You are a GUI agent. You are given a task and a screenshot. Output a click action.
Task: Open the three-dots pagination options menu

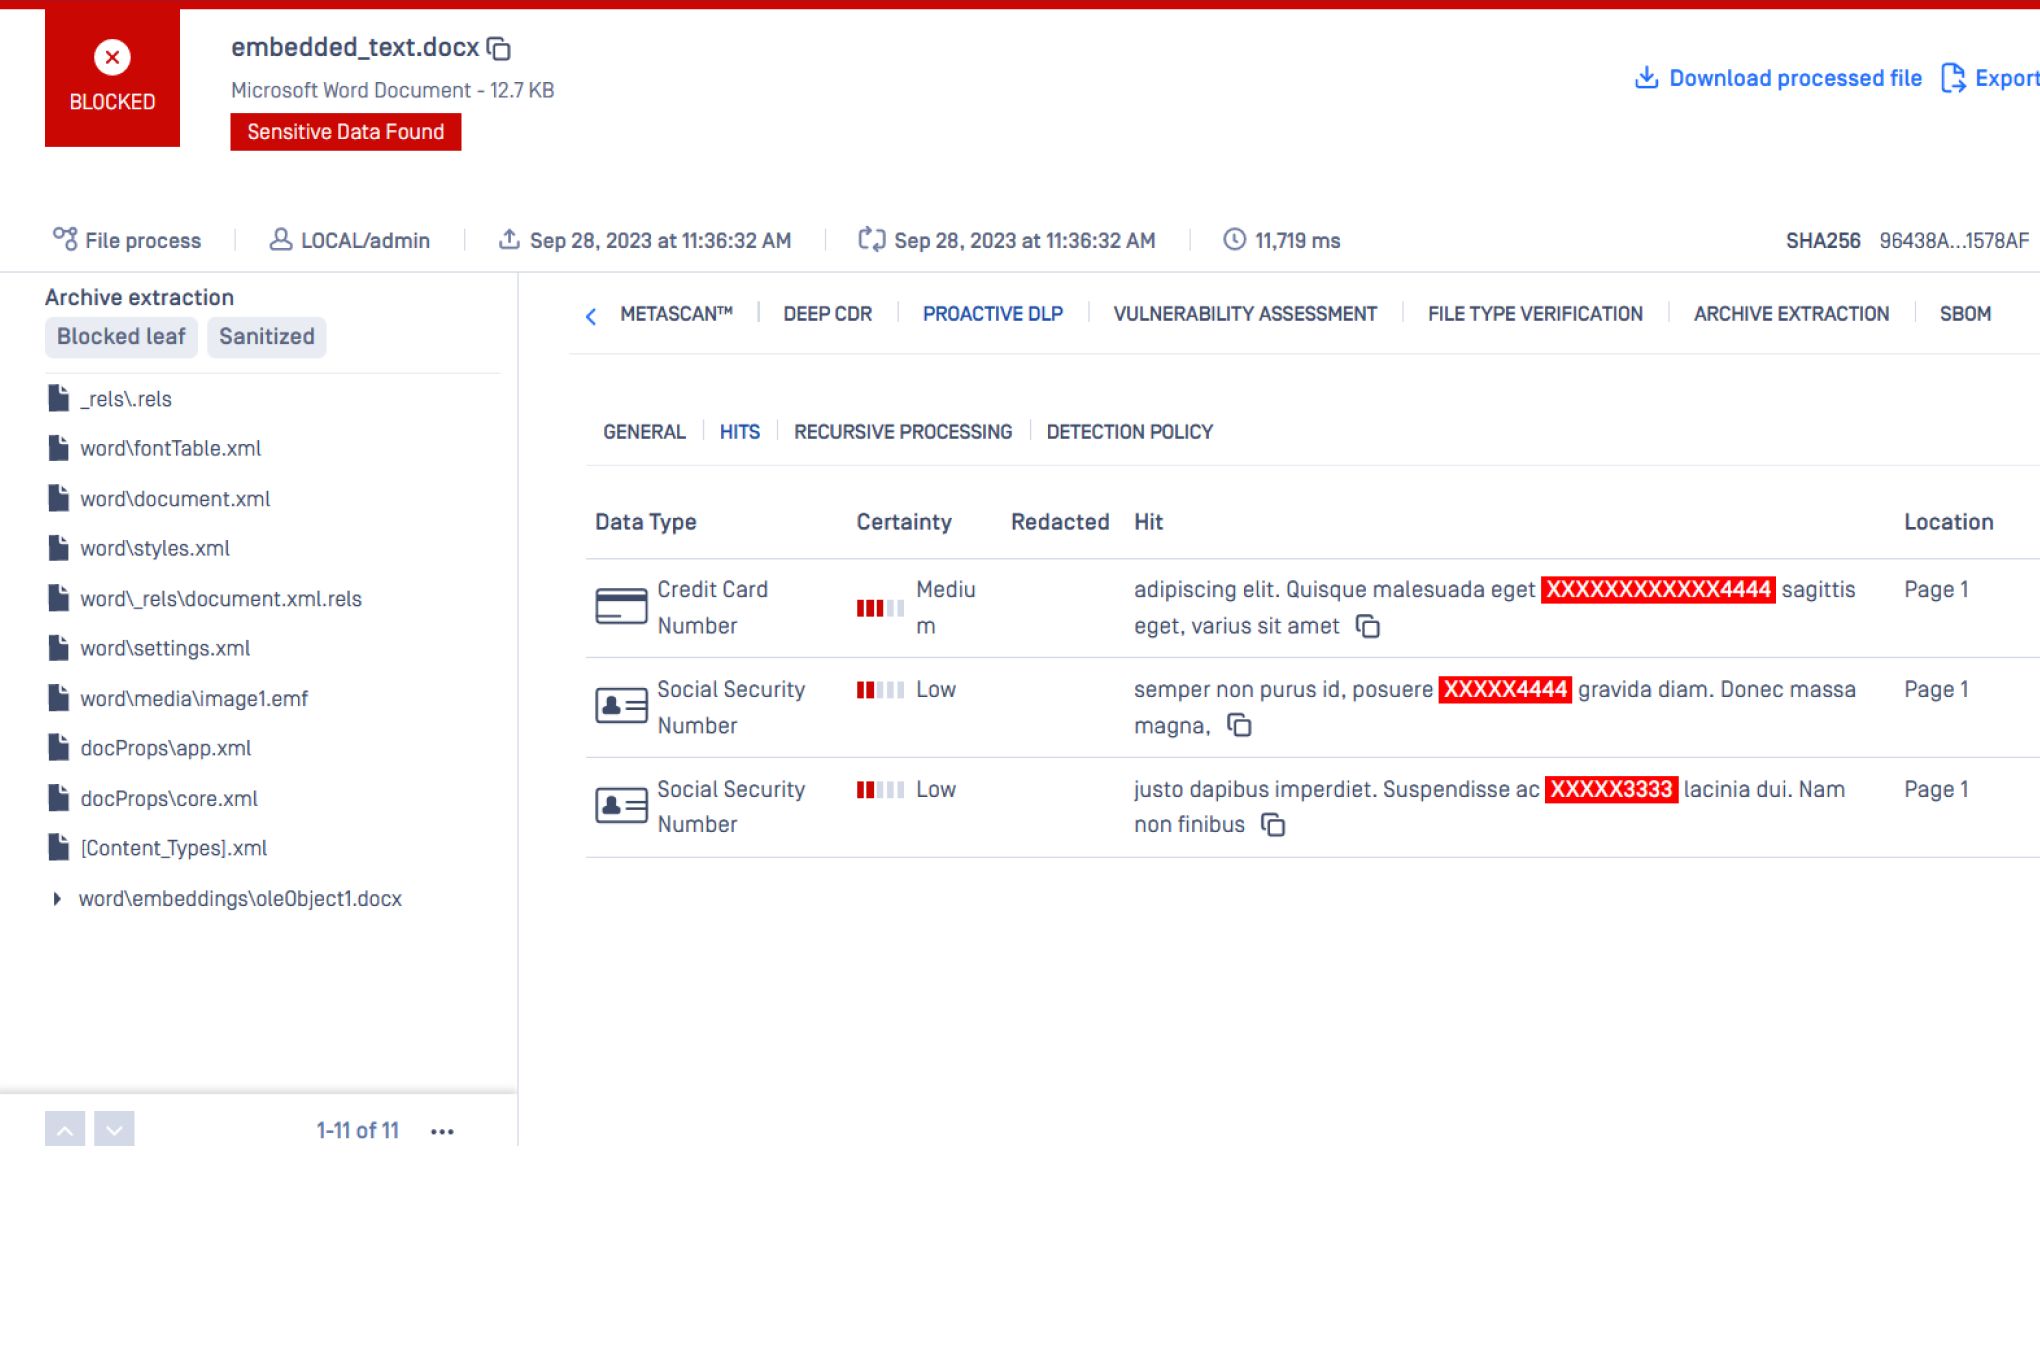click(442, 1131)
